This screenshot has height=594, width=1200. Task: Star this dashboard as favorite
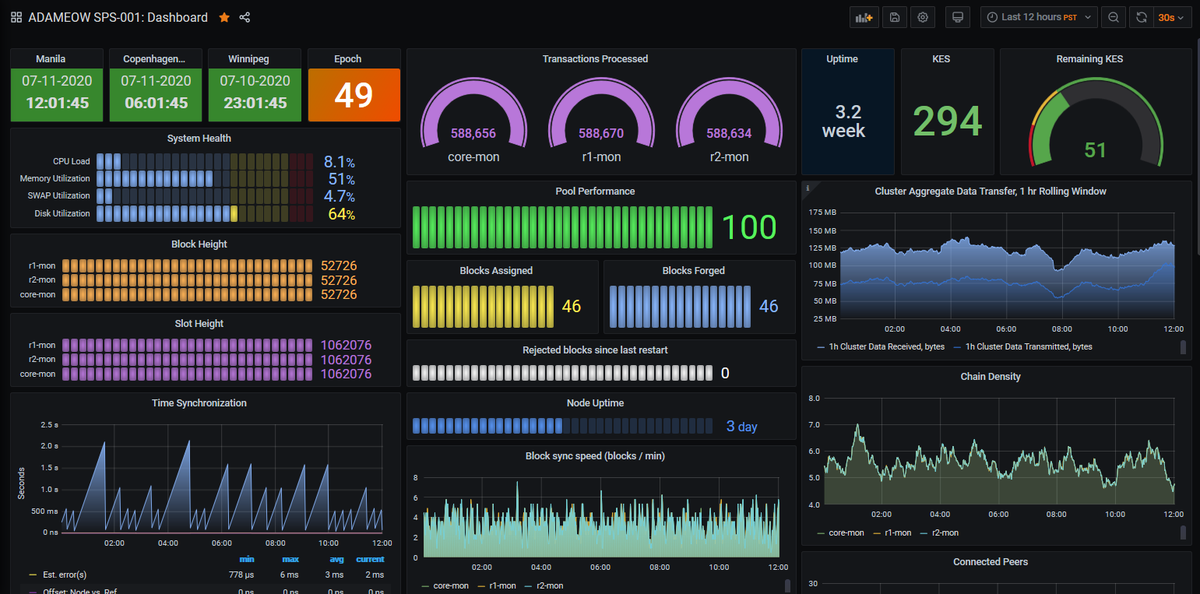[224, 17]
